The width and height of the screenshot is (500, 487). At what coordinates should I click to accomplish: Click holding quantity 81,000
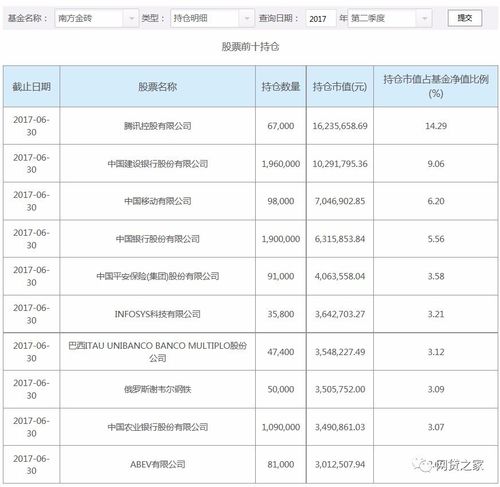[281, 464]
